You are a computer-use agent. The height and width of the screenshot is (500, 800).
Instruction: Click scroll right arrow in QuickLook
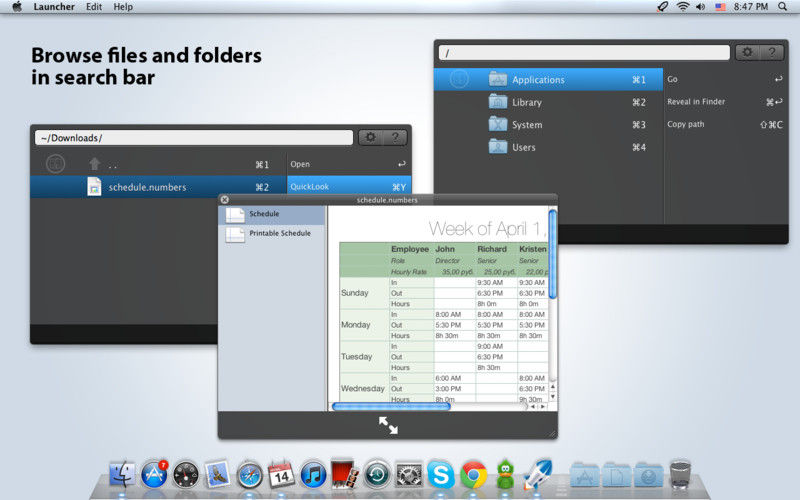[543, 407]
